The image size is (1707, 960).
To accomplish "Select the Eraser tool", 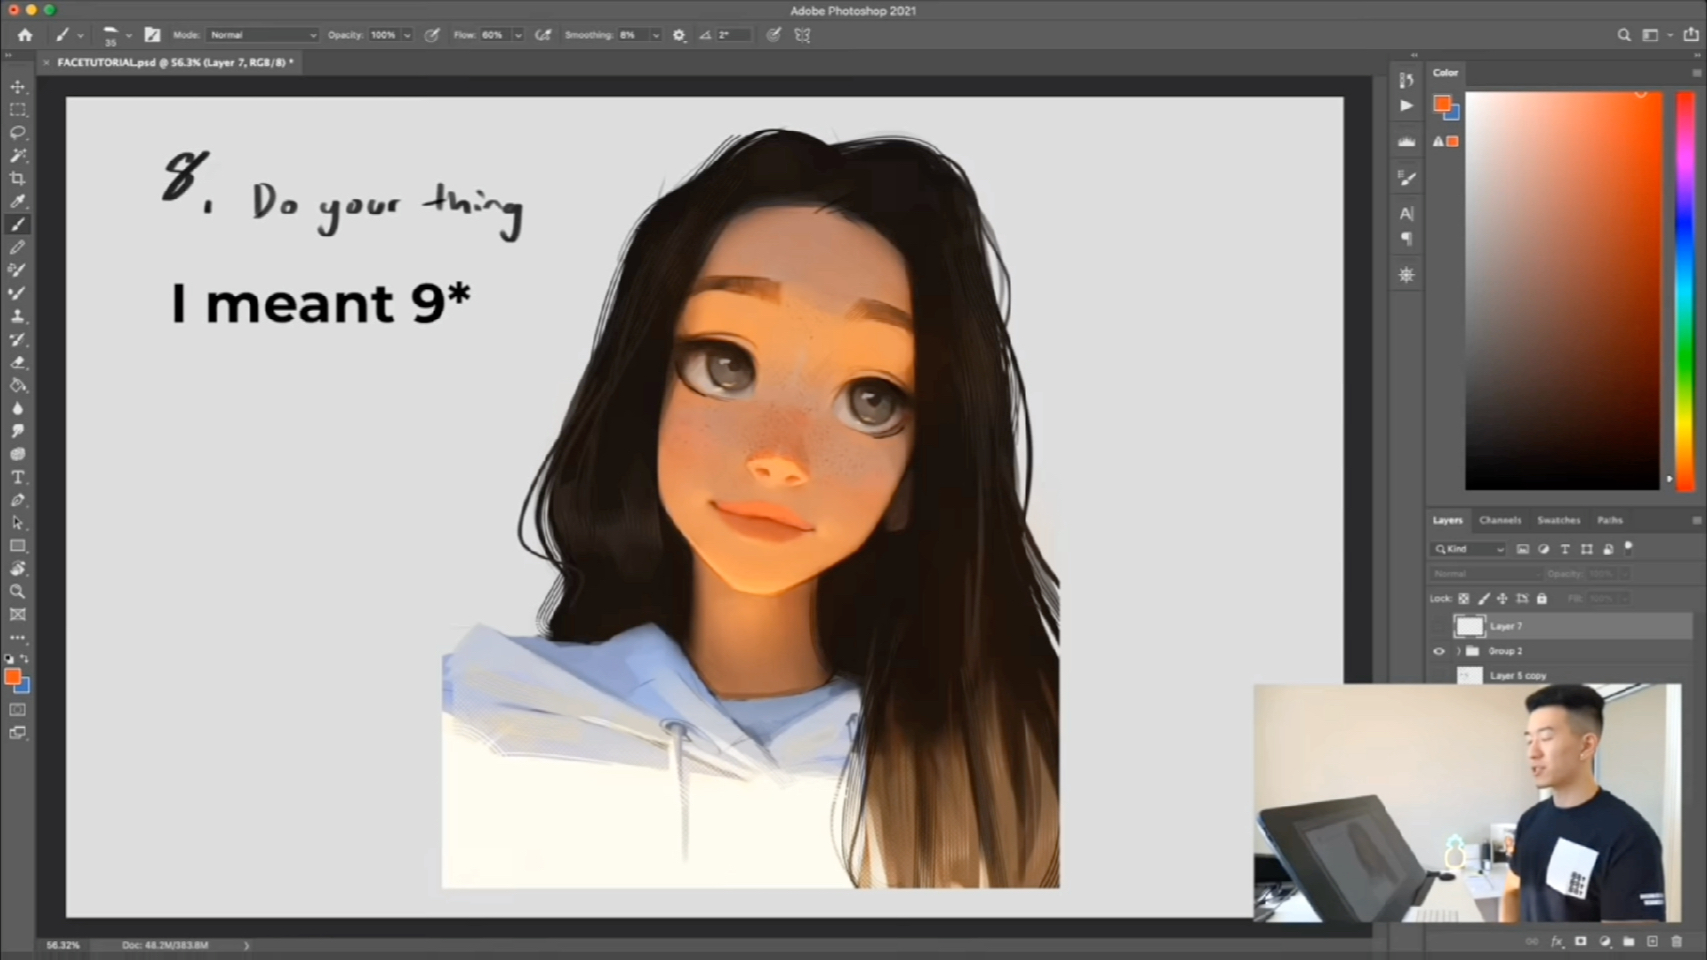I will click(18, 363).
